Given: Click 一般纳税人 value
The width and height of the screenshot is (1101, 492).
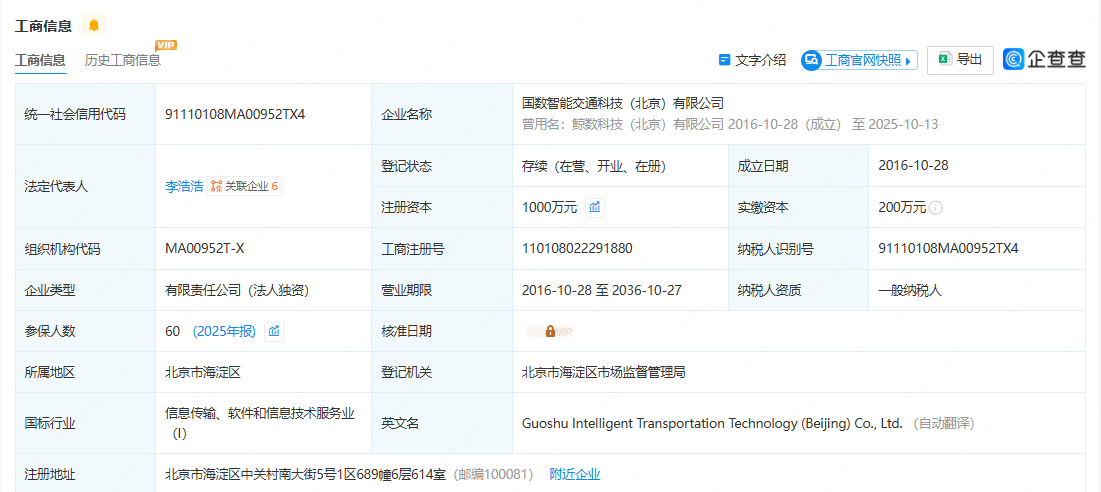Looking at the screenshot, I should [910, 290].
